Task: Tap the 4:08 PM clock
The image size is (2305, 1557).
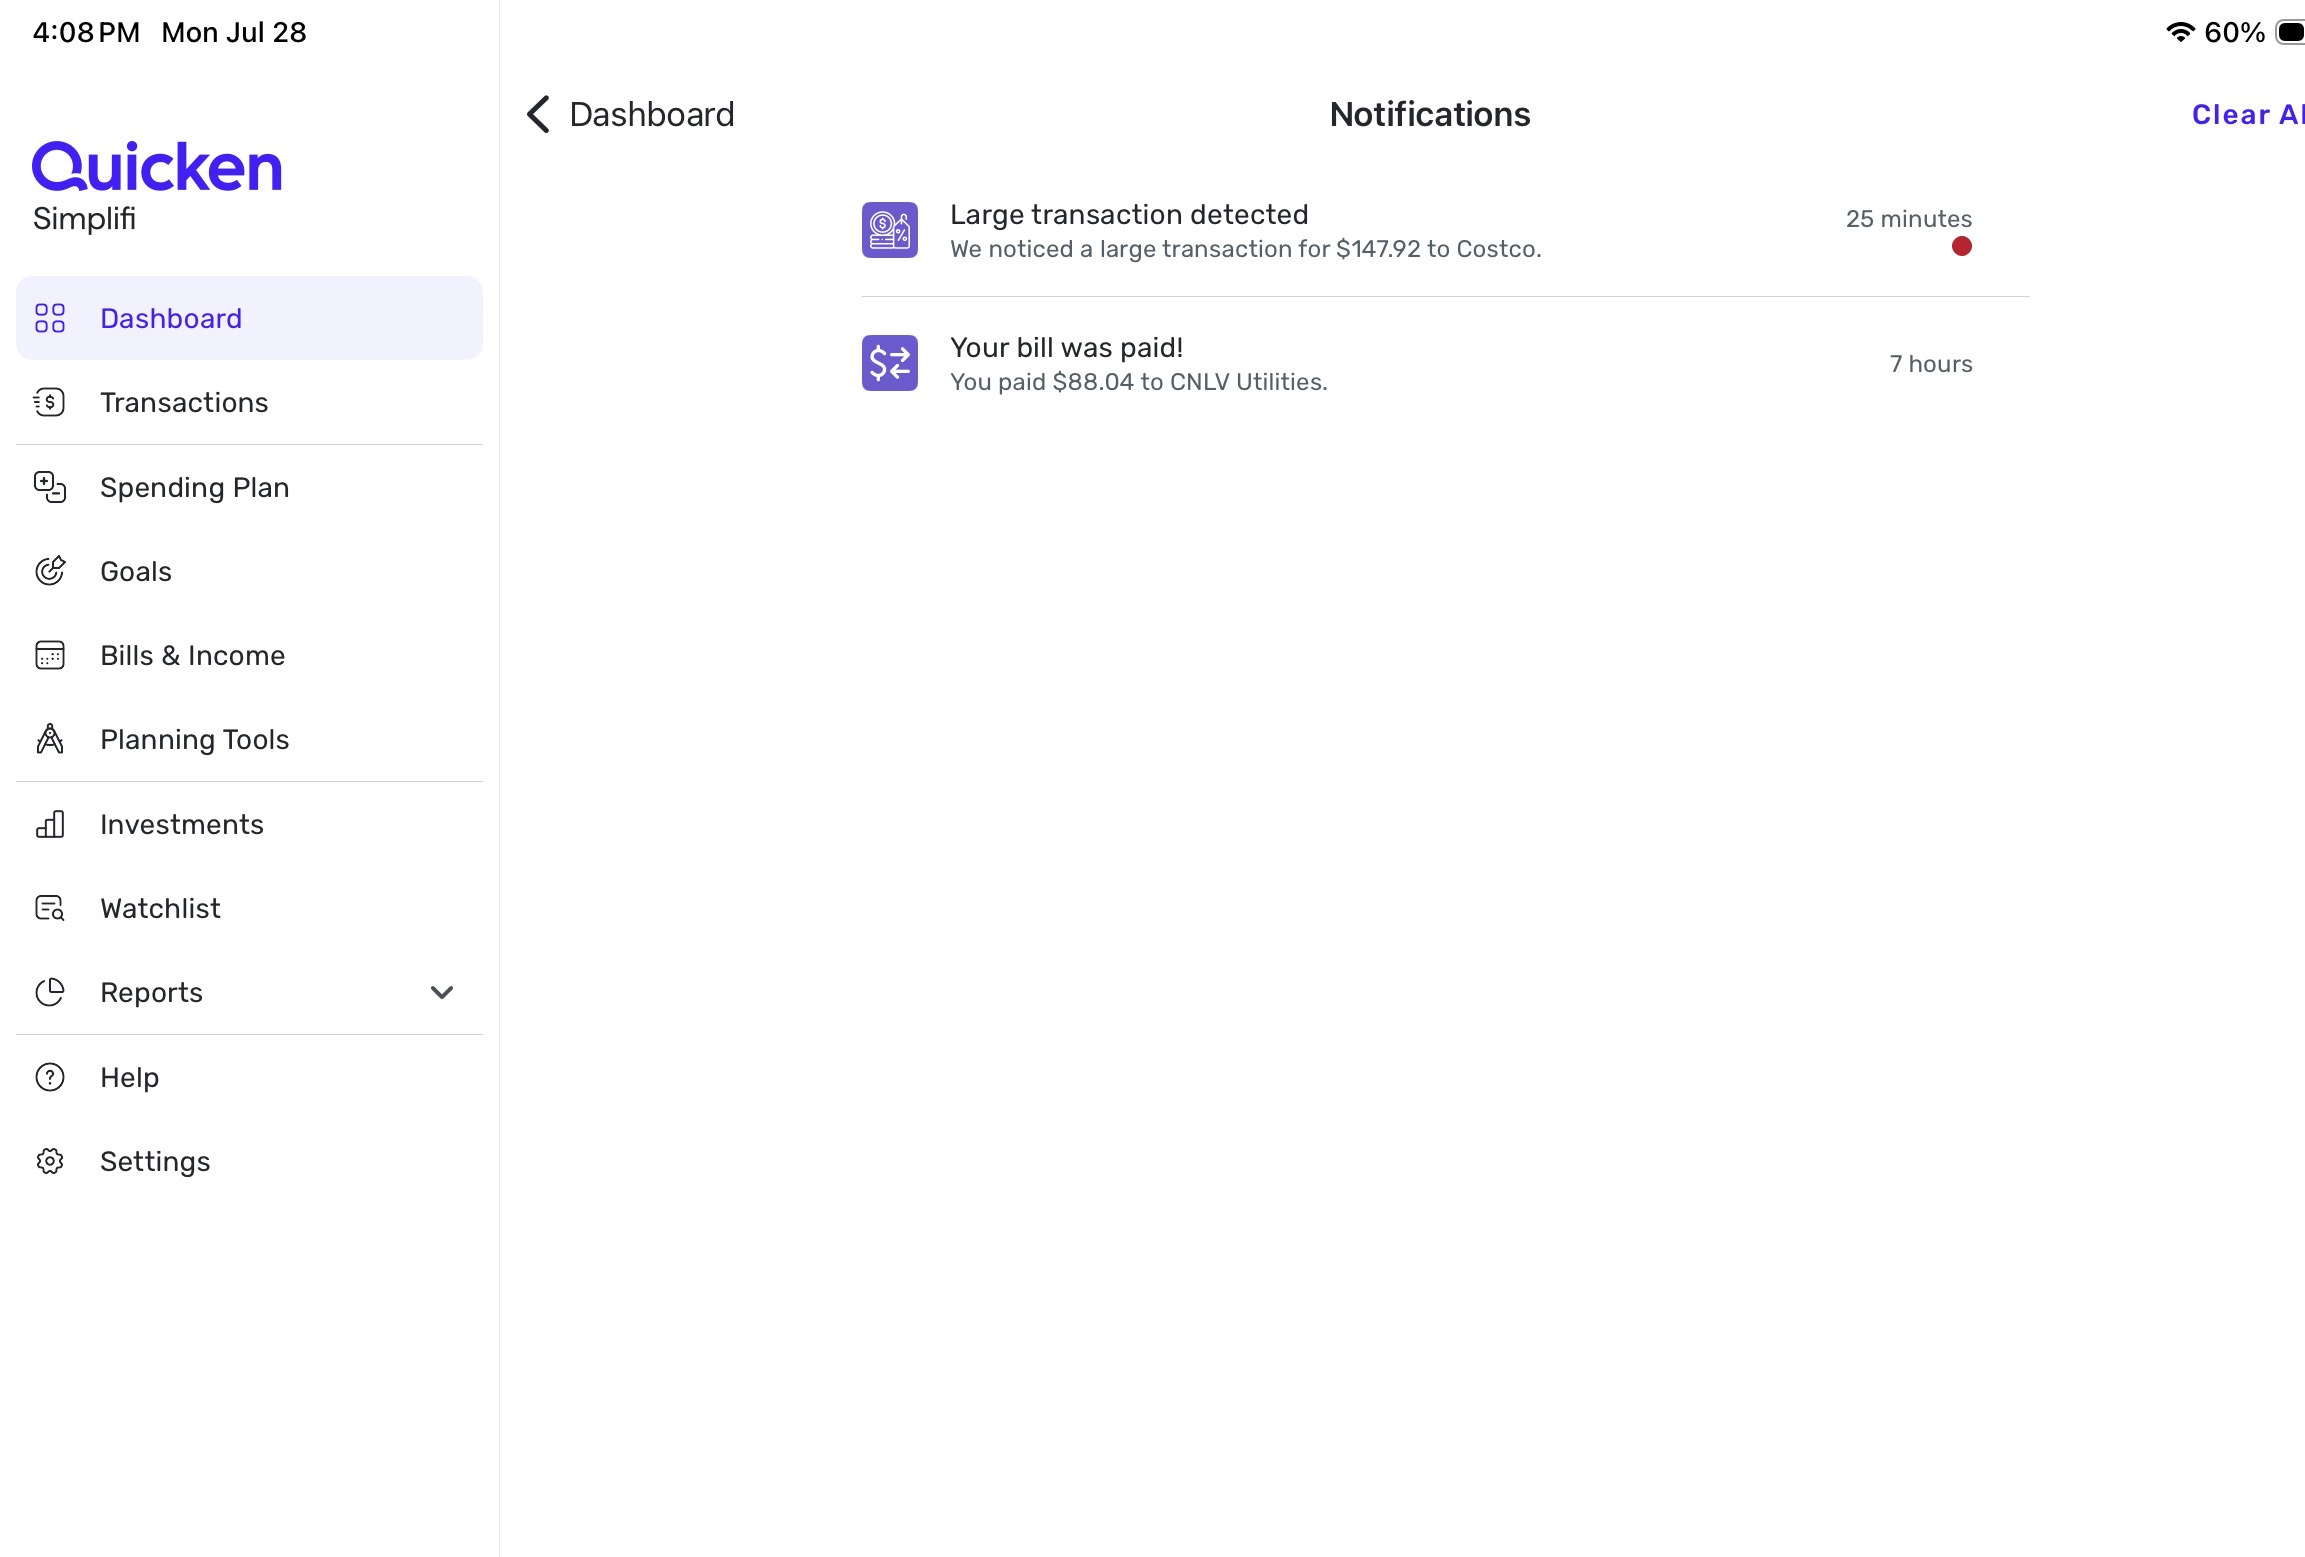Action: click(86, 32)
